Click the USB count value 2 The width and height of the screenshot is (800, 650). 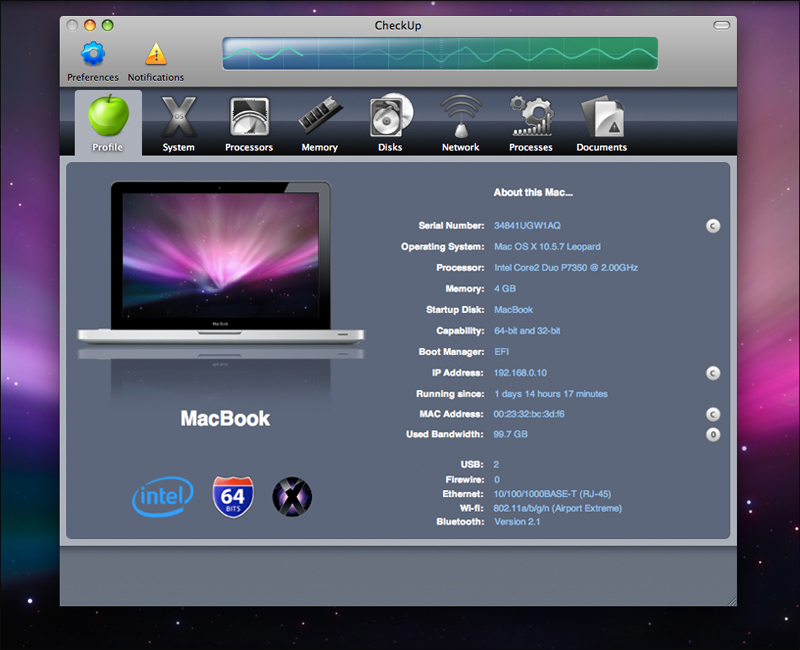pyautogui.click(x=496, y=464)
